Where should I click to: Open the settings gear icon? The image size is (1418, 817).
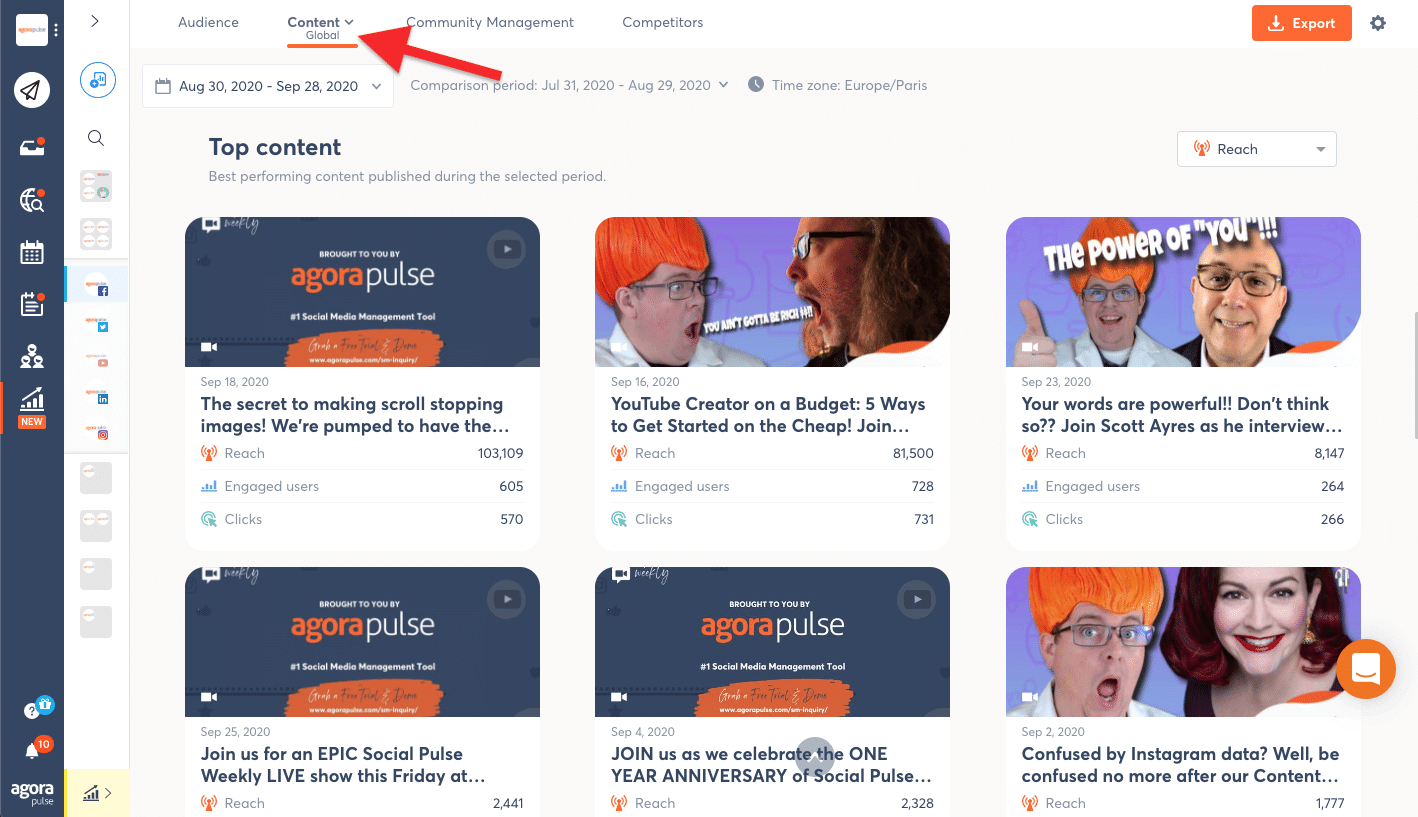point(1378,23)
